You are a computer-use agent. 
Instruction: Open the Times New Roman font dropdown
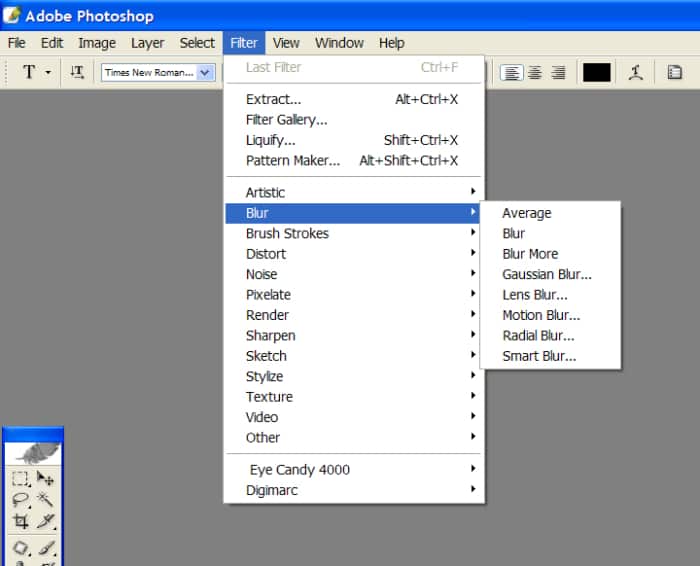click(x=205, y=72)
